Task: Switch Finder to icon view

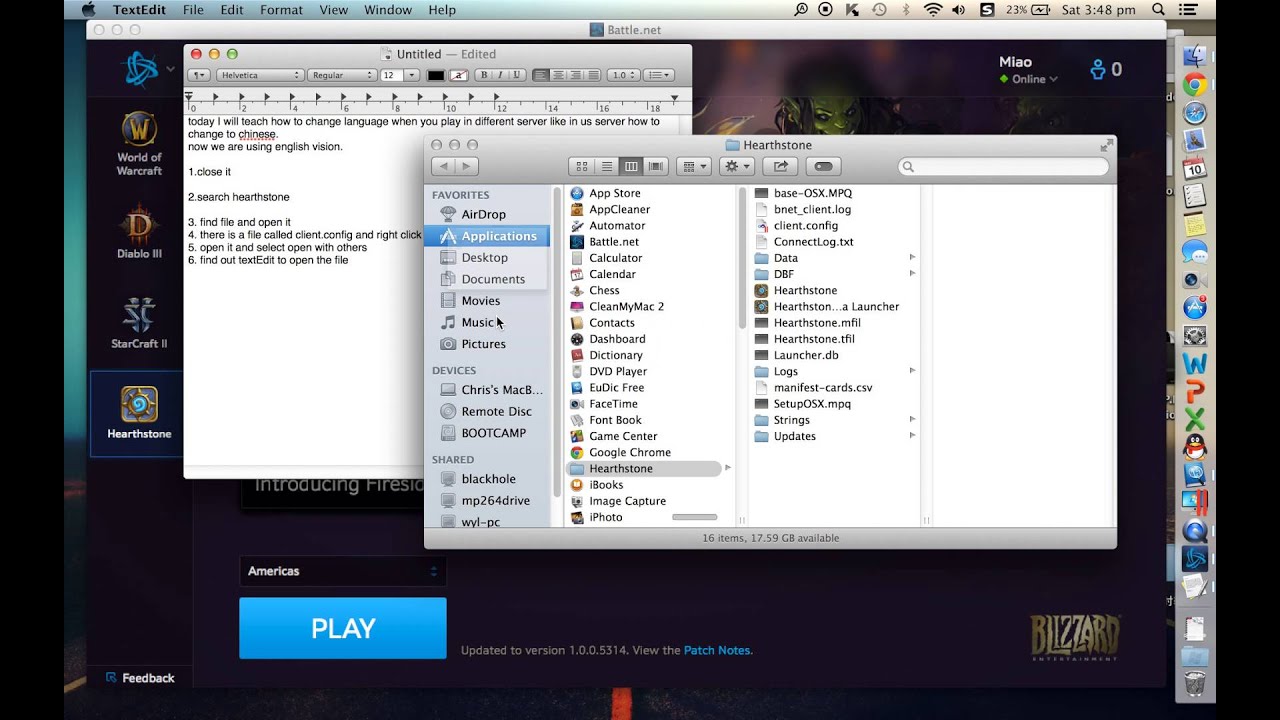Action: click(x=581, y=166)
